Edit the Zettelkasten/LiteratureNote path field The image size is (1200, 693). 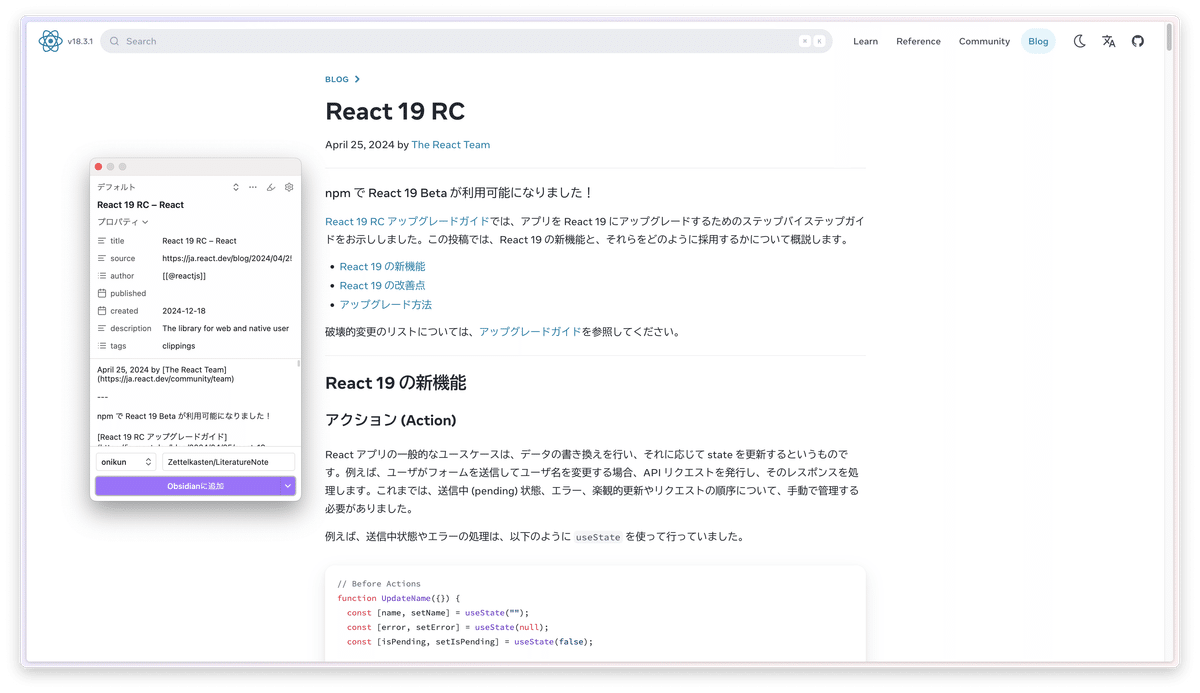[229, 462]
